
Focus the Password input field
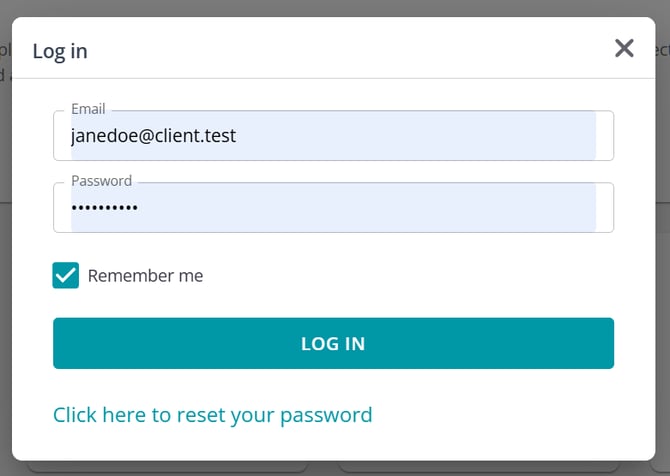(x=333, y=208)
